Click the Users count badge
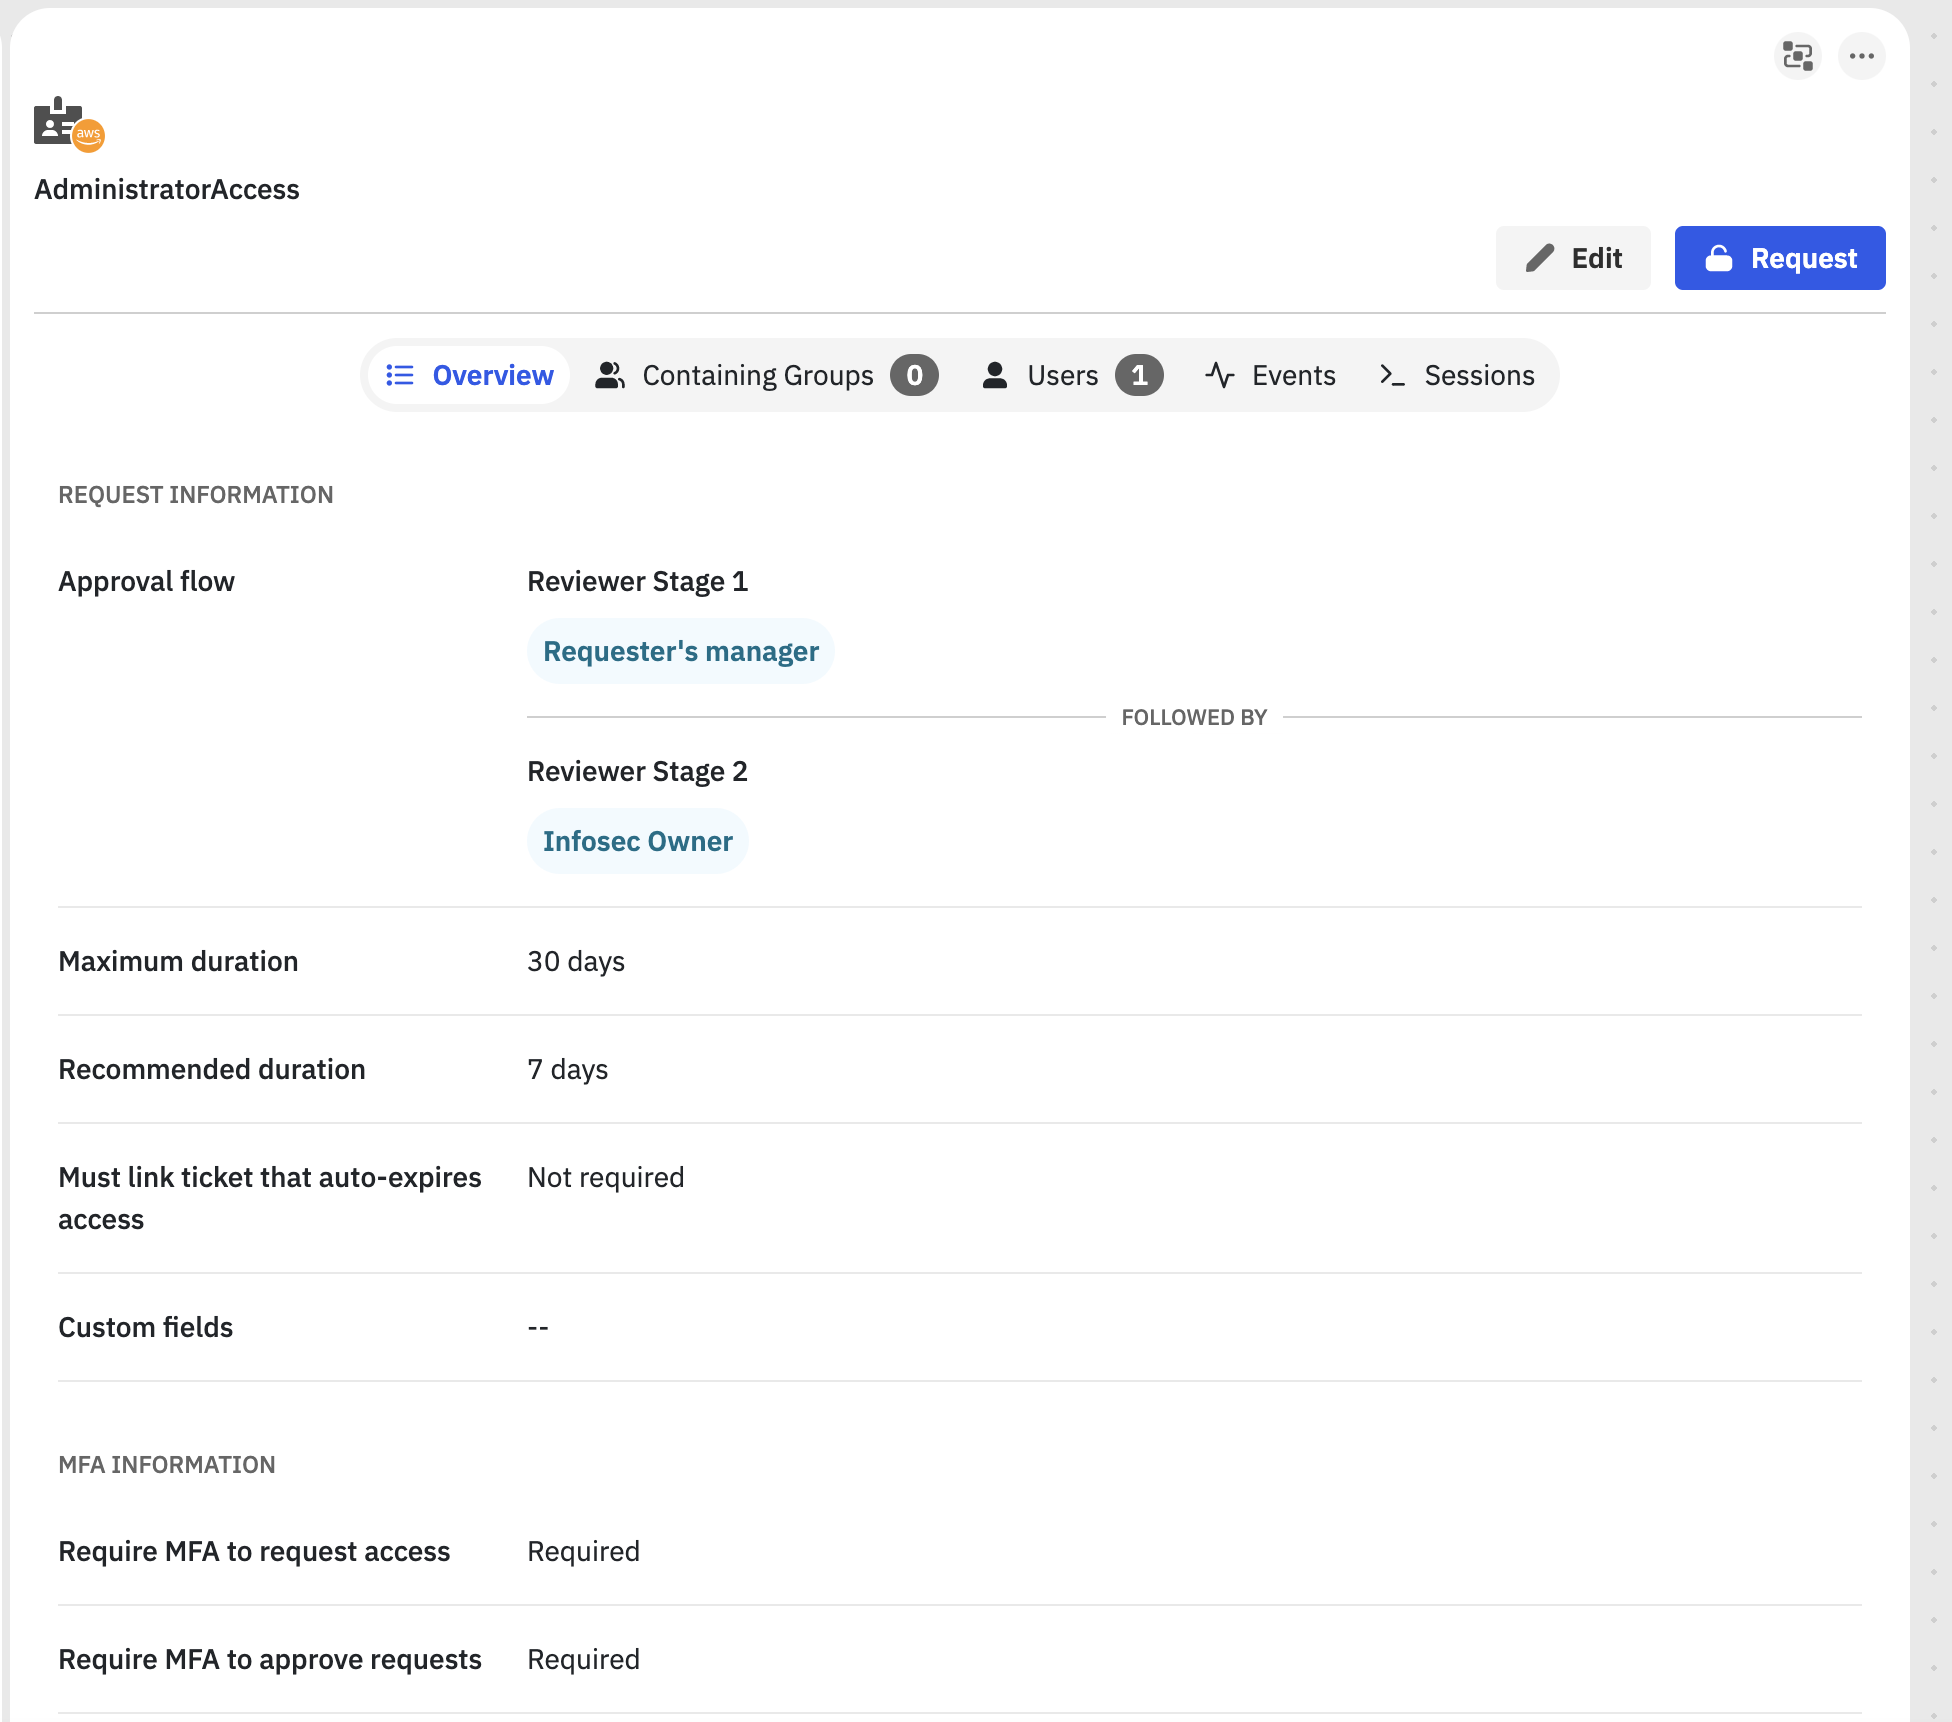This screenshot has width=1952, height=1722. 1139,375
